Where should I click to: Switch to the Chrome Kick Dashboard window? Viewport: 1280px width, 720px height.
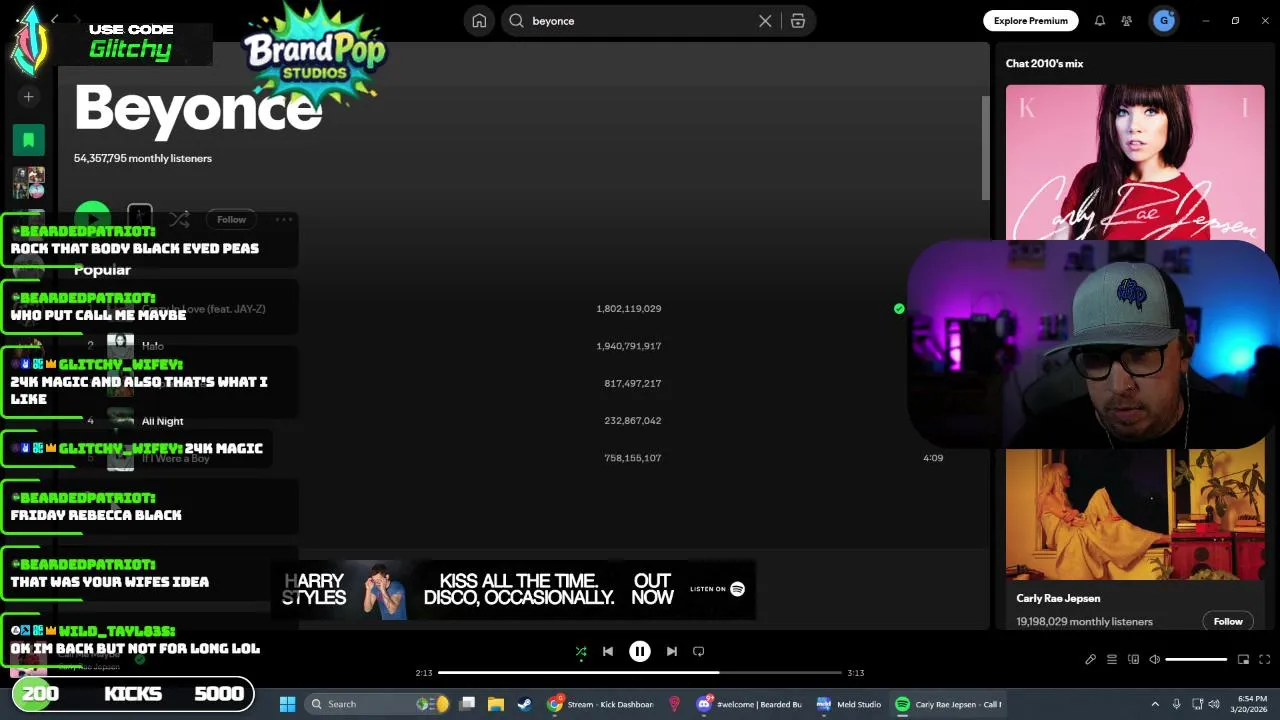(601, 704)
